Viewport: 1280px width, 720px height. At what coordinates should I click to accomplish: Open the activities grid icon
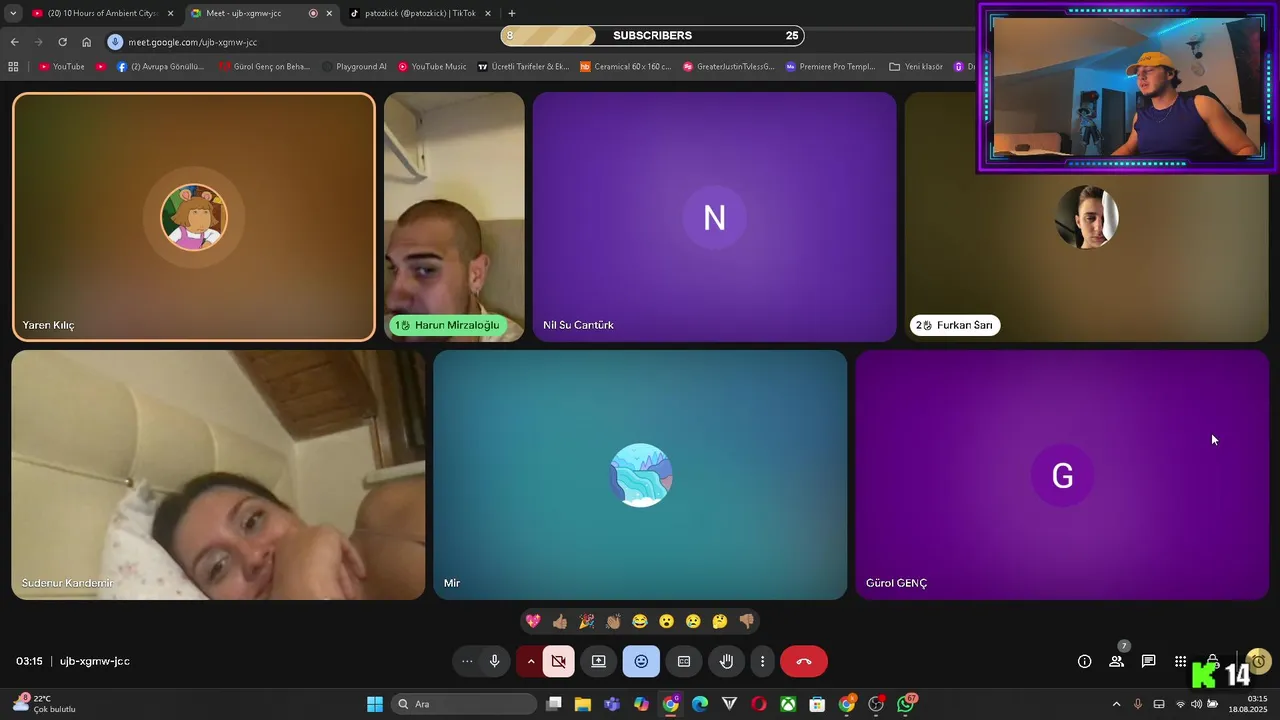click(x=1180, y=661)
